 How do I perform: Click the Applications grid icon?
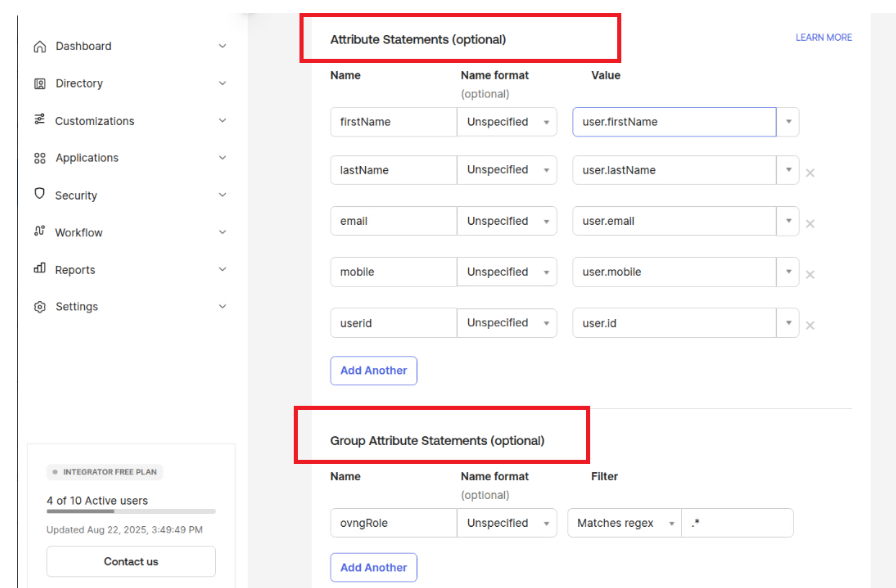(x=39, y=157)
